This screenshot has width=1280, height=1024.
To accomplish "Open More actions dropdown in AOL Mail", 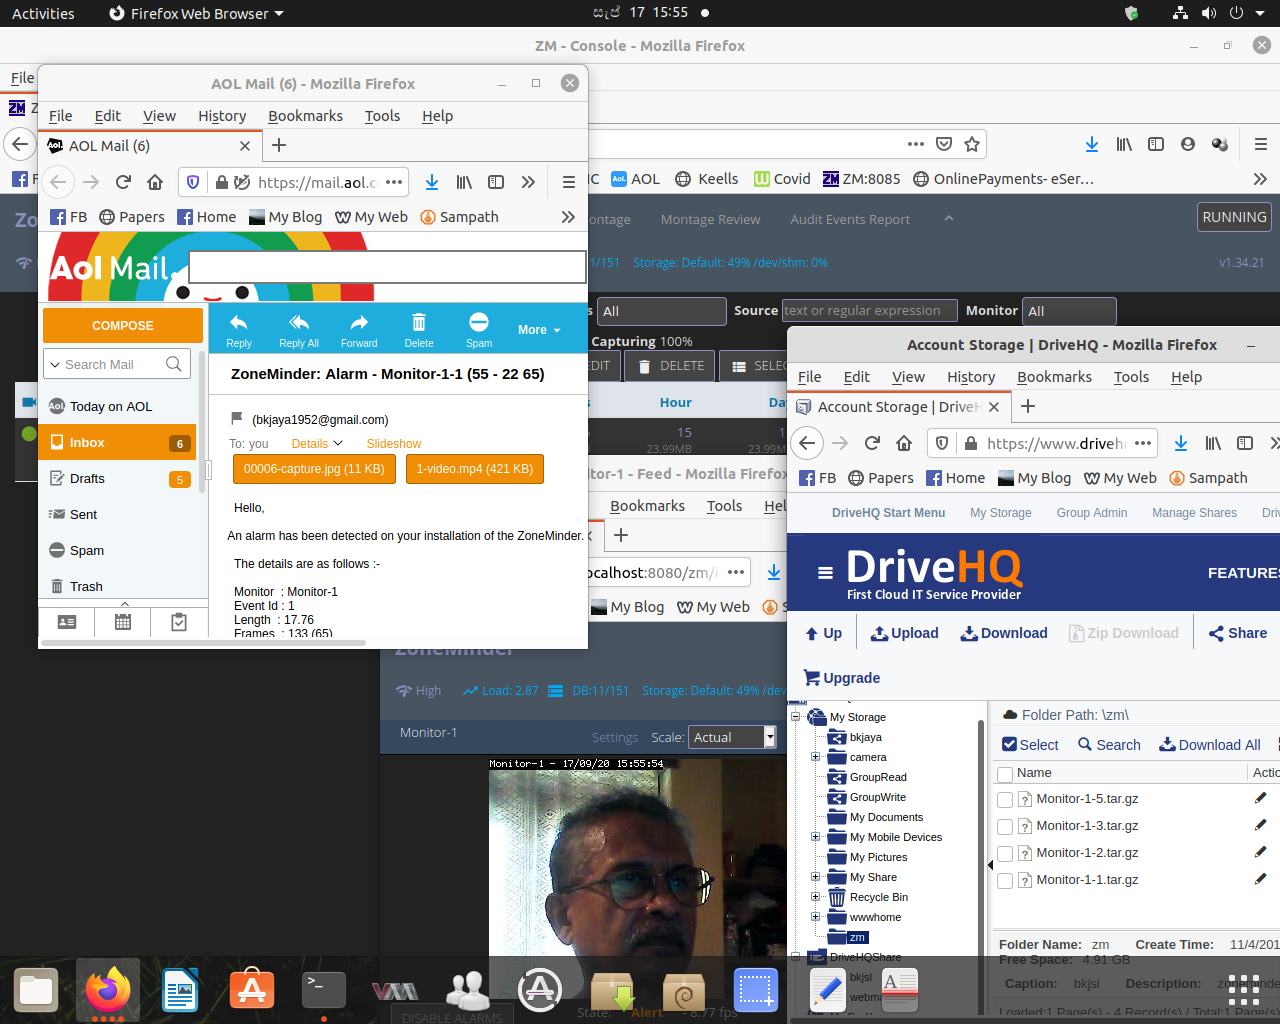I will click(539, 330).
